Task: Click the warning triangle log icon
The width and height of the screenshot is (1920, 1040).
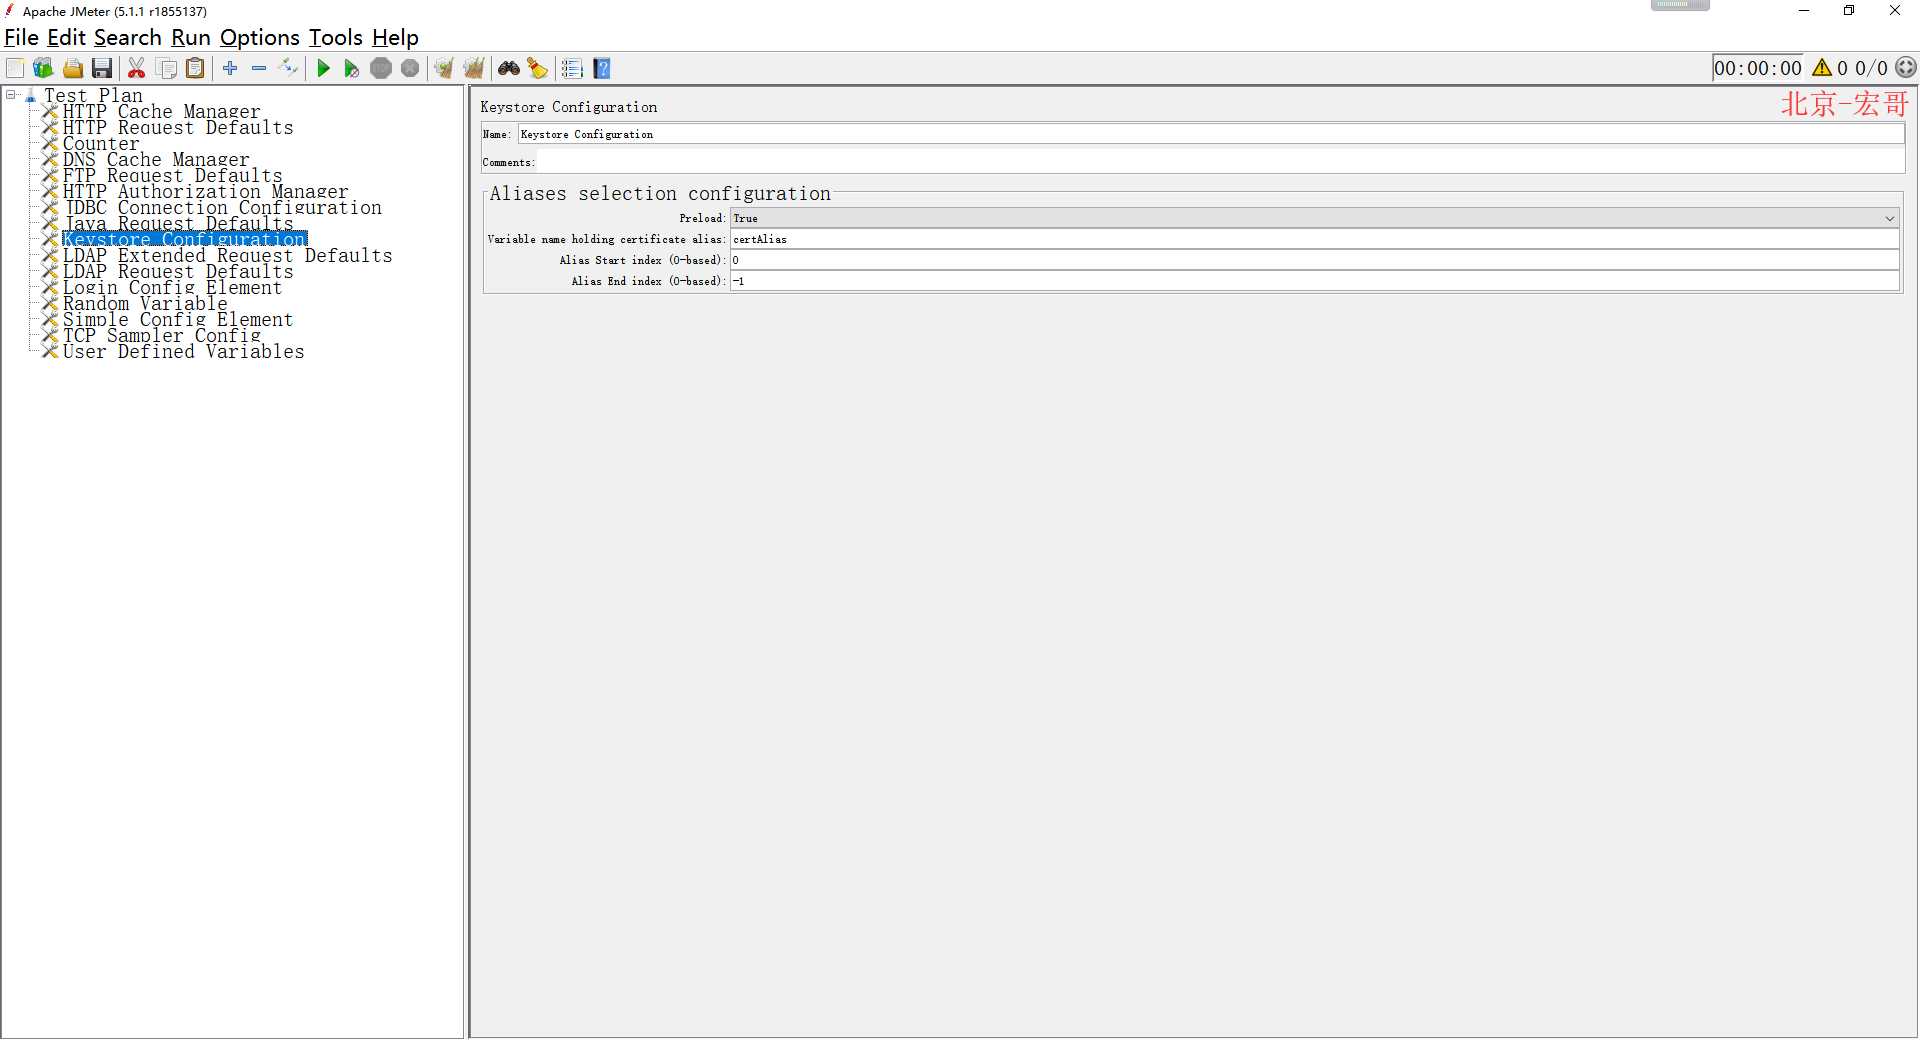Action: (1822, 68)
